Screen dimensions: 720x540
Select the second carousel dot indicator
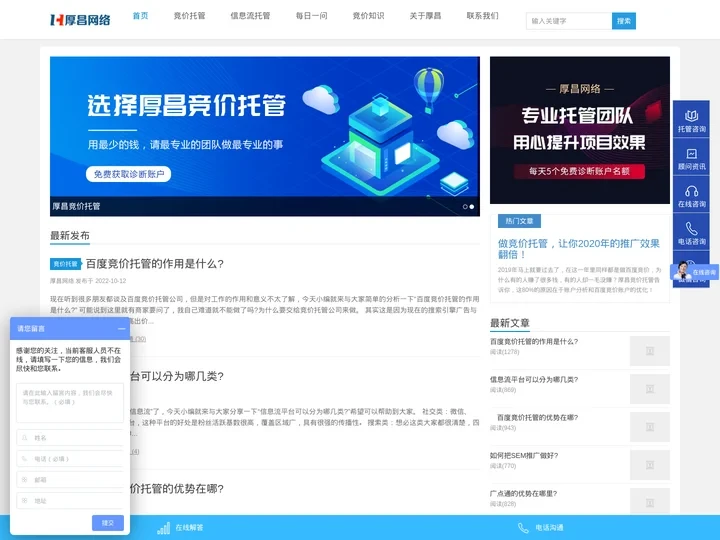pyautogui.click(x=472, y=207)
